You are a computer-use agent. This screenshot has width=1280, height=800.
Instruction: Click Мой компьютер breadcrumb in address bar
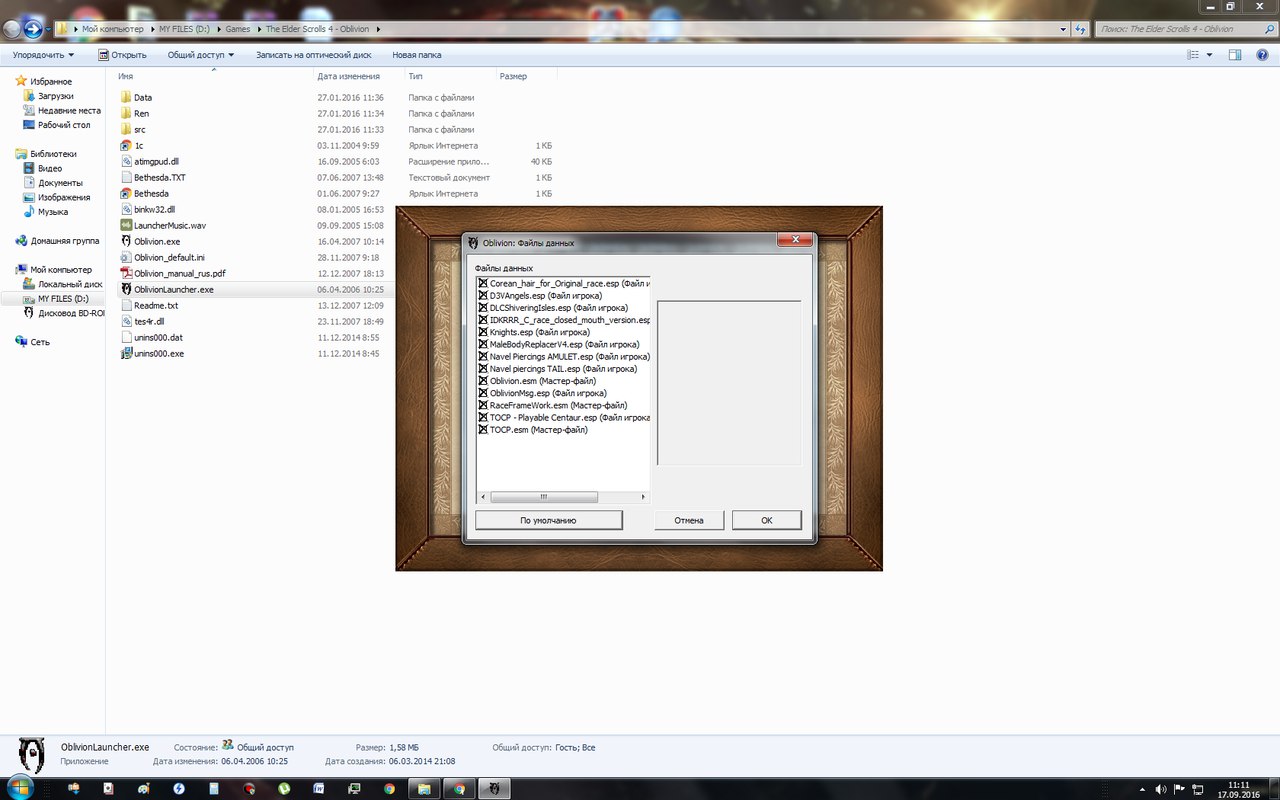[113, 29]
